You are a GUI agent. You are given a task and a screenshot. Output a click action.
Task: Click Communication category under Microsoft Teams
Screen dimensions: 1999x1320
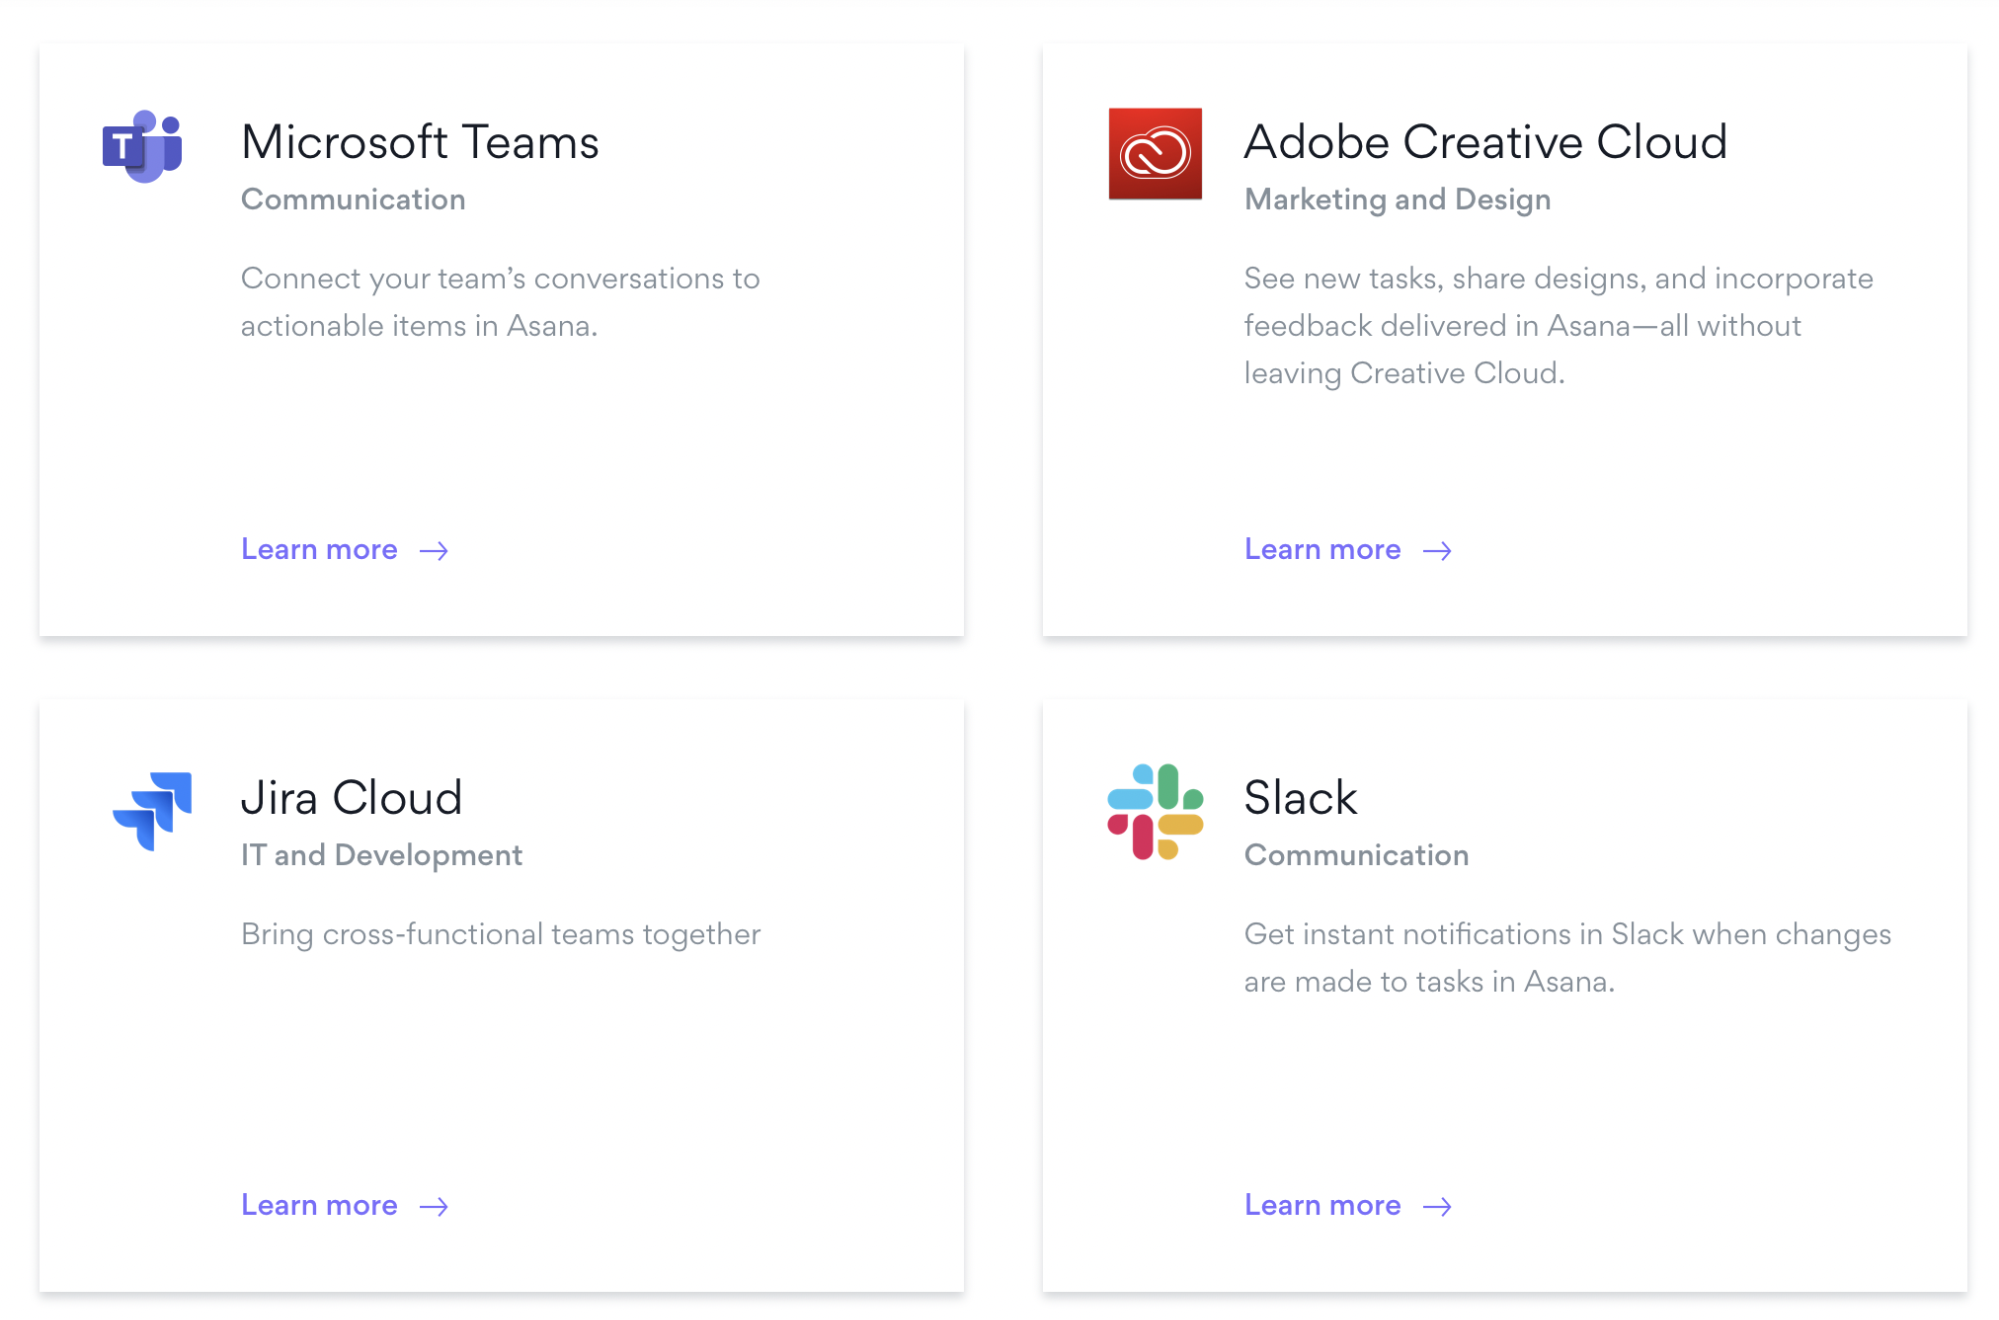[353, 199]
